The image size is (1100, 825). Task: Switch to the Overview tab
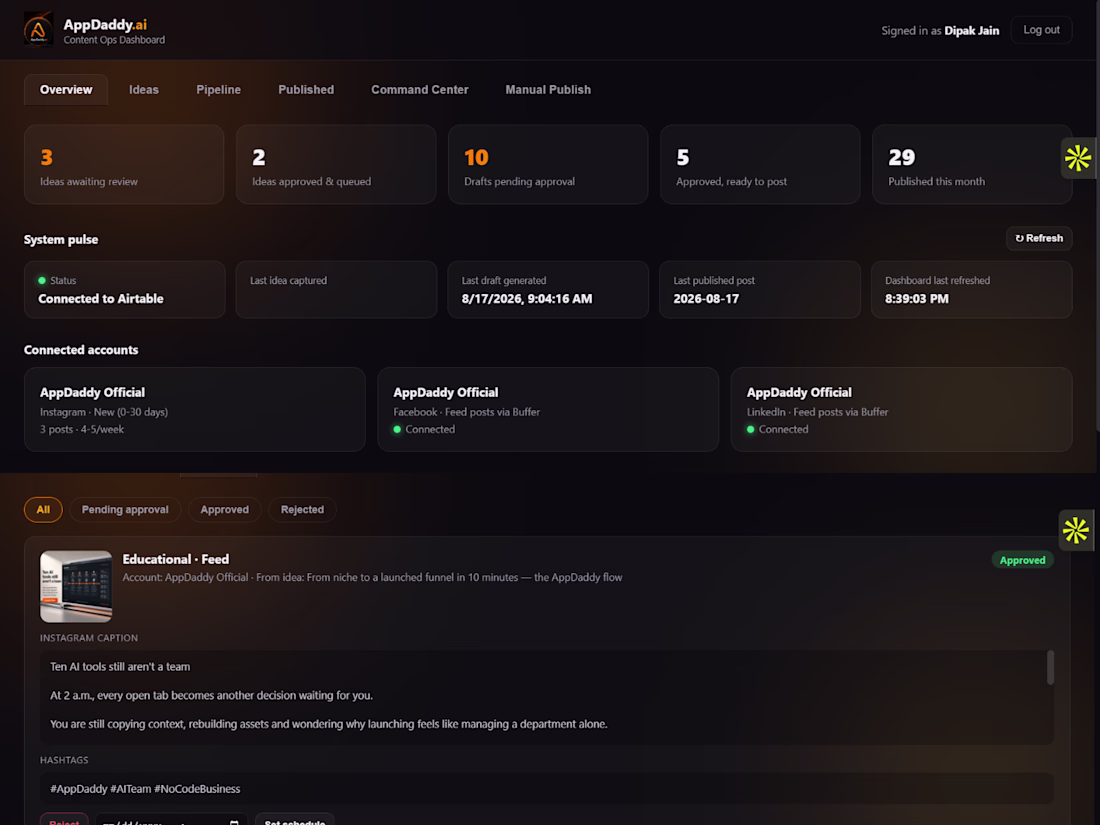66,90
